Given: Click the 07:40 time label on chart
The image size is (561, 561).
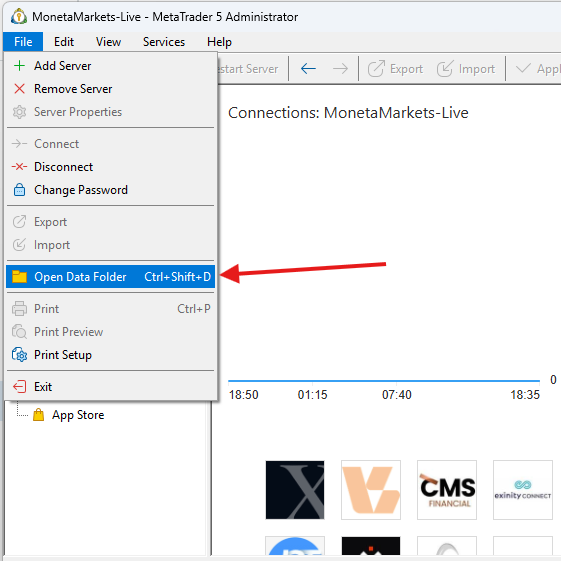Looking at the screenshot, I should tap(397, 395).
